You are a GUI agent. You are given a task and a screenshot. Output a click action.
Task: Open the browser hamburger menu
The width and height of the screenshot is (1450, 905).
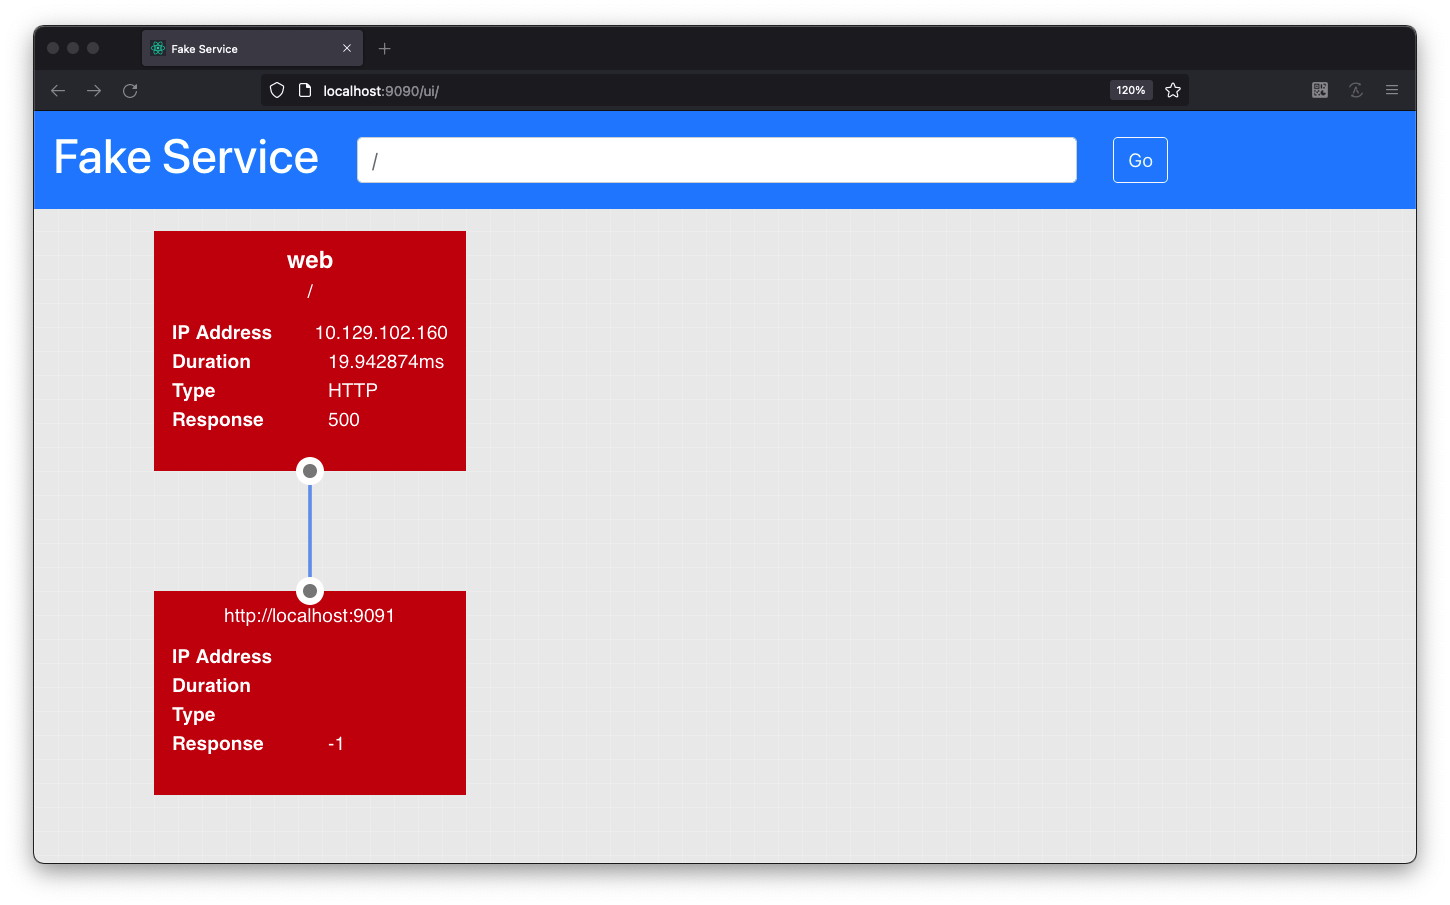pyautogui.click(x=1391, y=91)
